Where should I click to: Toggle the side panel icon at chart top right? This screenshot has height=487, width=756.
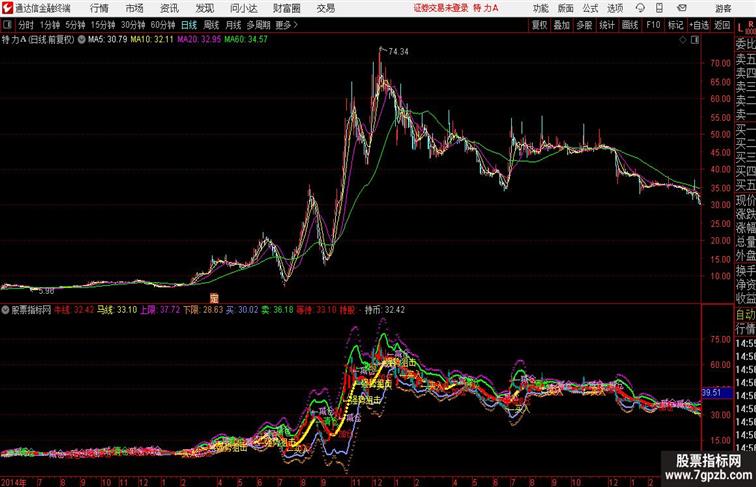(695, 40)
